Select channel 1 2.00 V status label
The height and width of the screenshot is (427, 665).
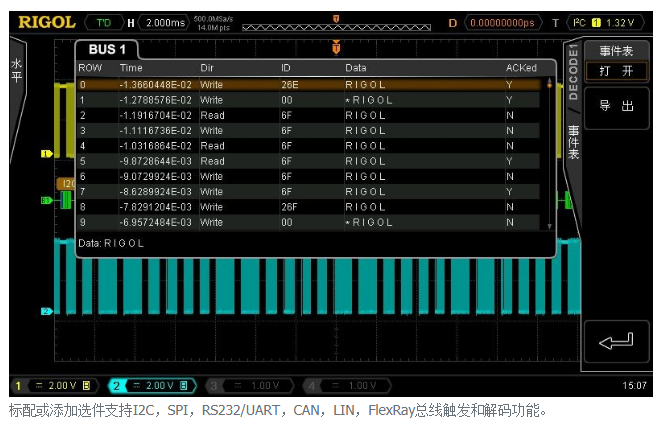point(57,386)
